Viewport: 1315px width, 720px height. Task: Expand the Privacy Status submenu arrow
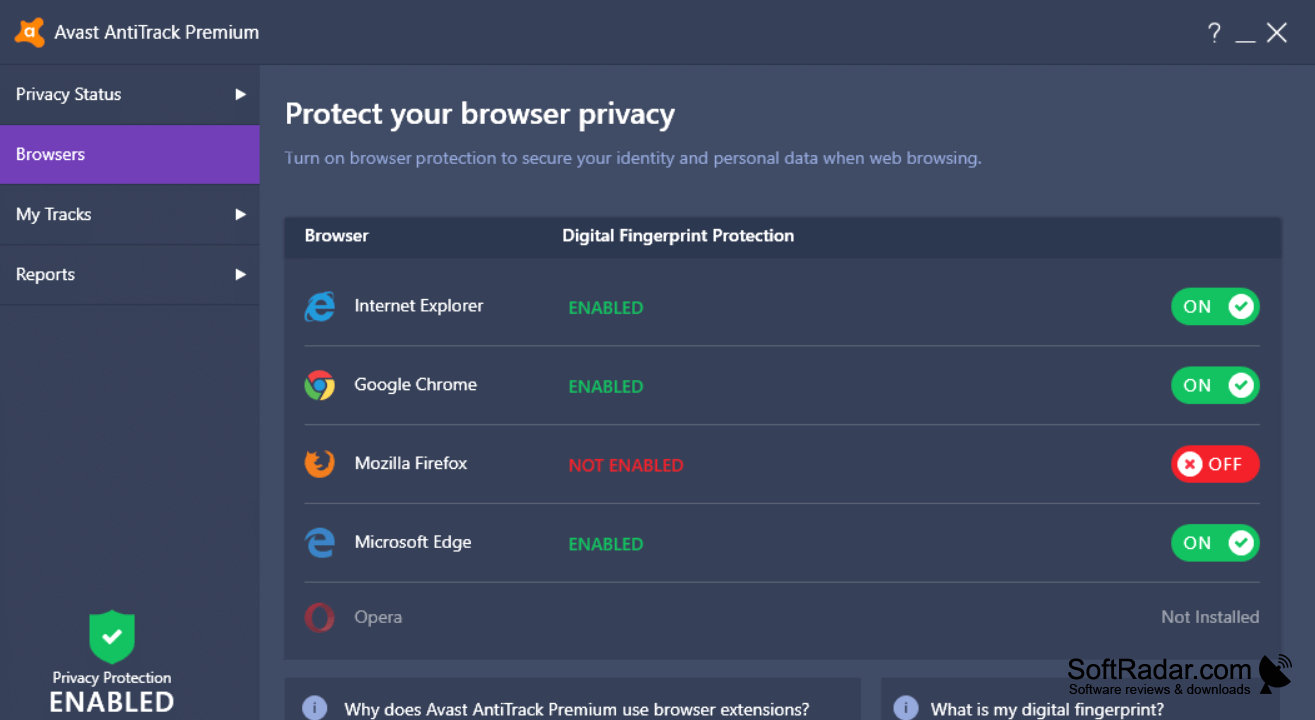(240, 94)
